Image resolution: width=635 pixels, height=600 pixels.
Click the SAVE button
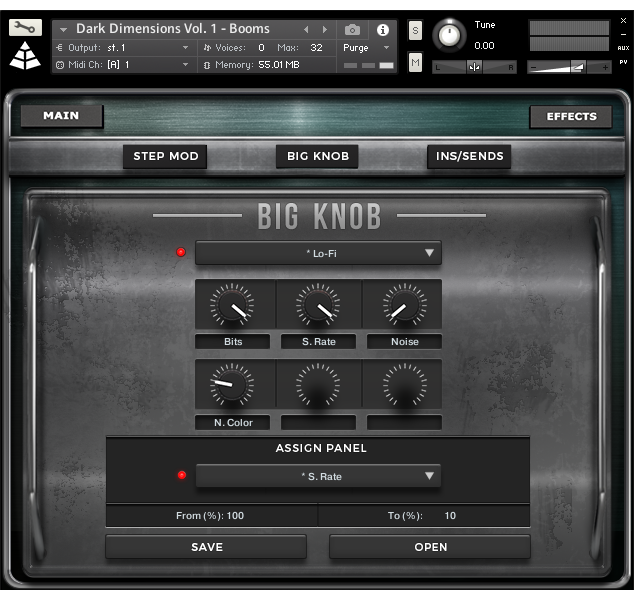(x=206, y=547)
